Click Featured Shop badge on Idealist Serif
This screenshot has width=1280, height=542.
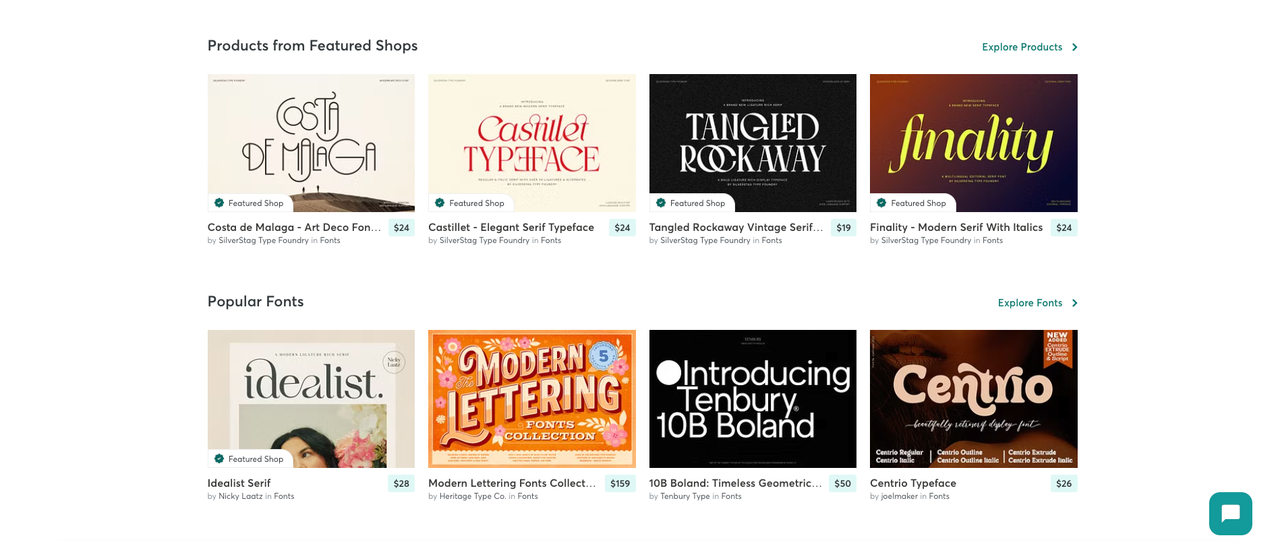249,459
